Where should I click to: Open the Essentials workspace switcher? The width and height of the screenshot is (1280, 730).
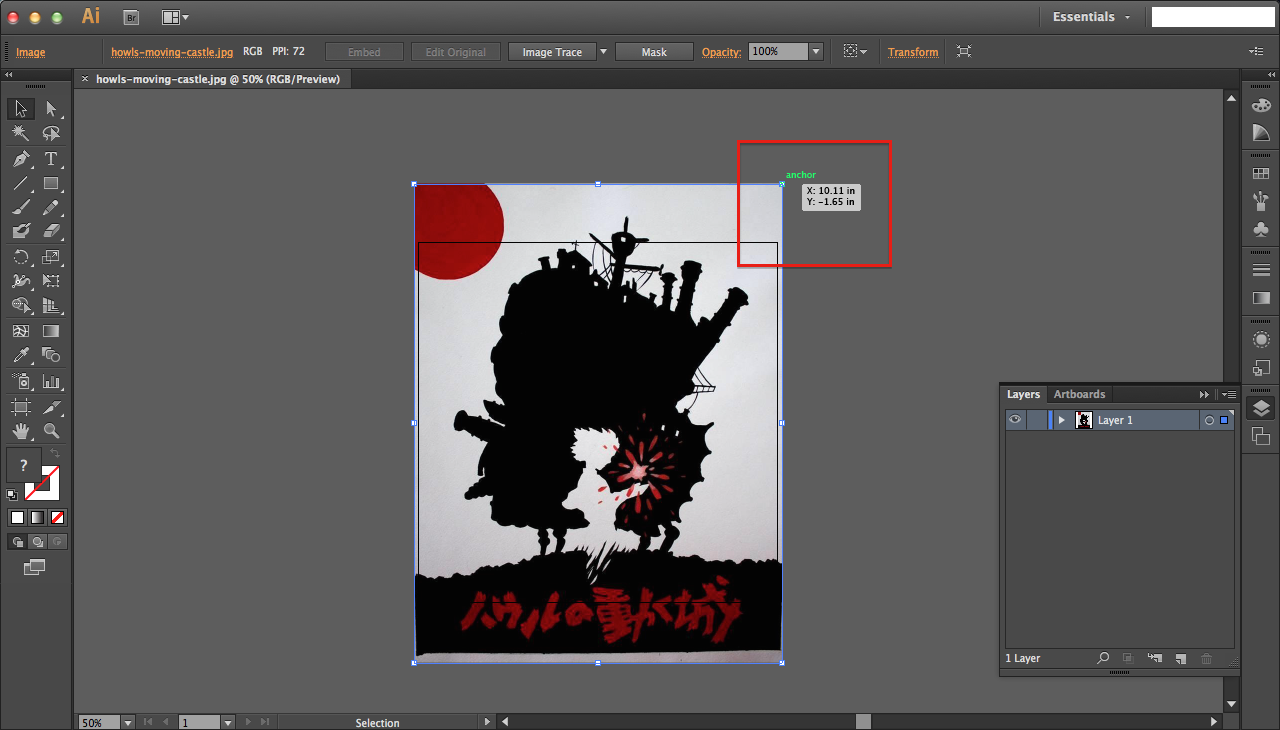[1091, 17]
